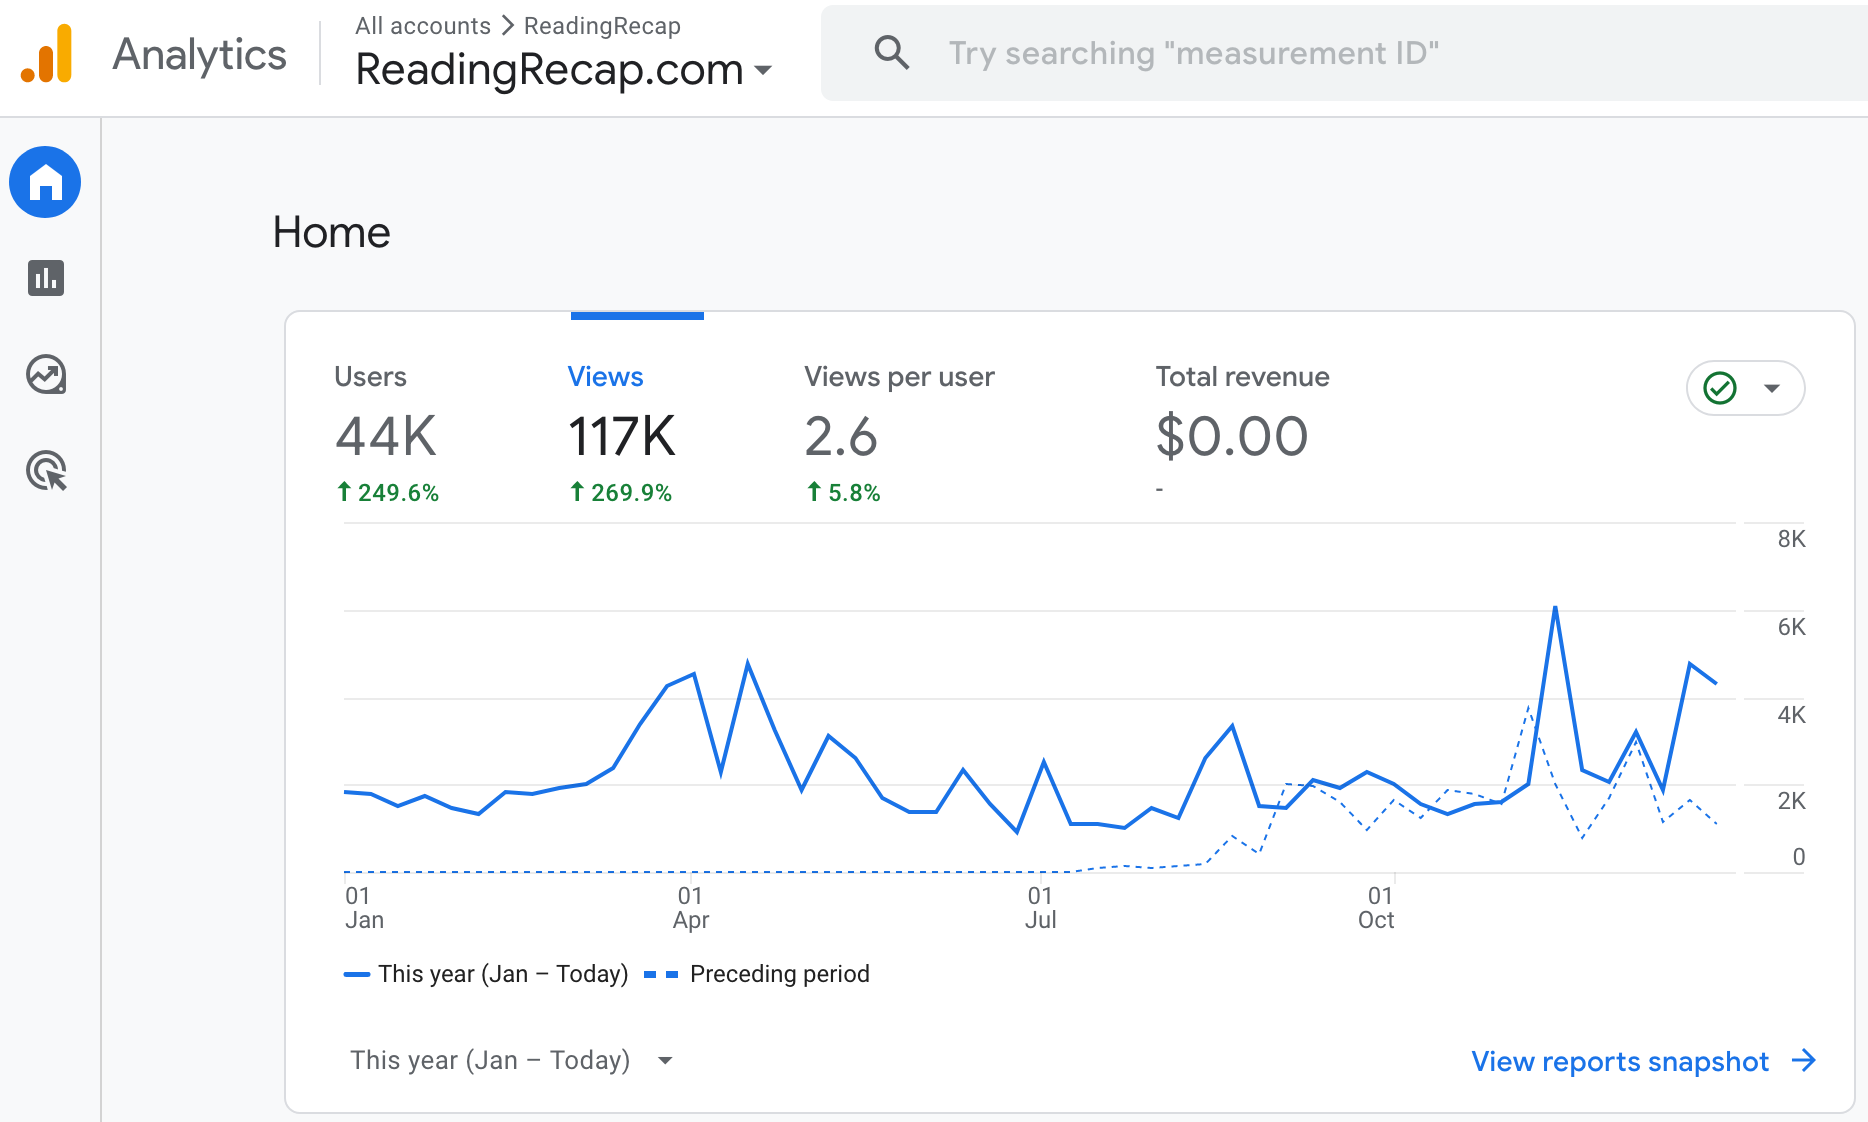The width and height of the screenshot is (1868, 1122).
Task: Click the This year legend entry below the chart
Action: (486, 974)
